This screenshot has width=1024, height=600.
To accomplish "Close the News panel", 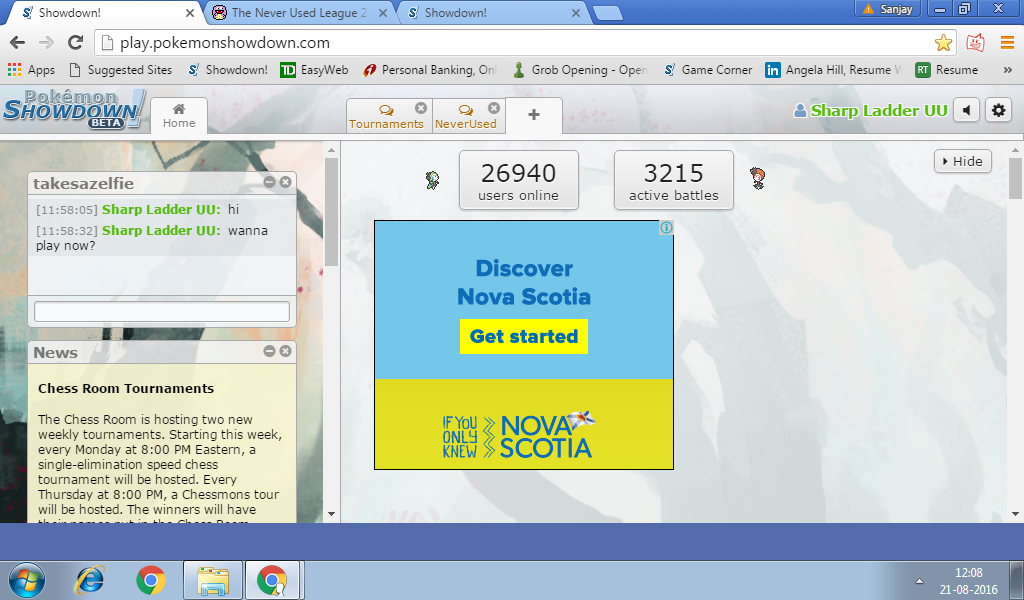I will coord(286,351).
